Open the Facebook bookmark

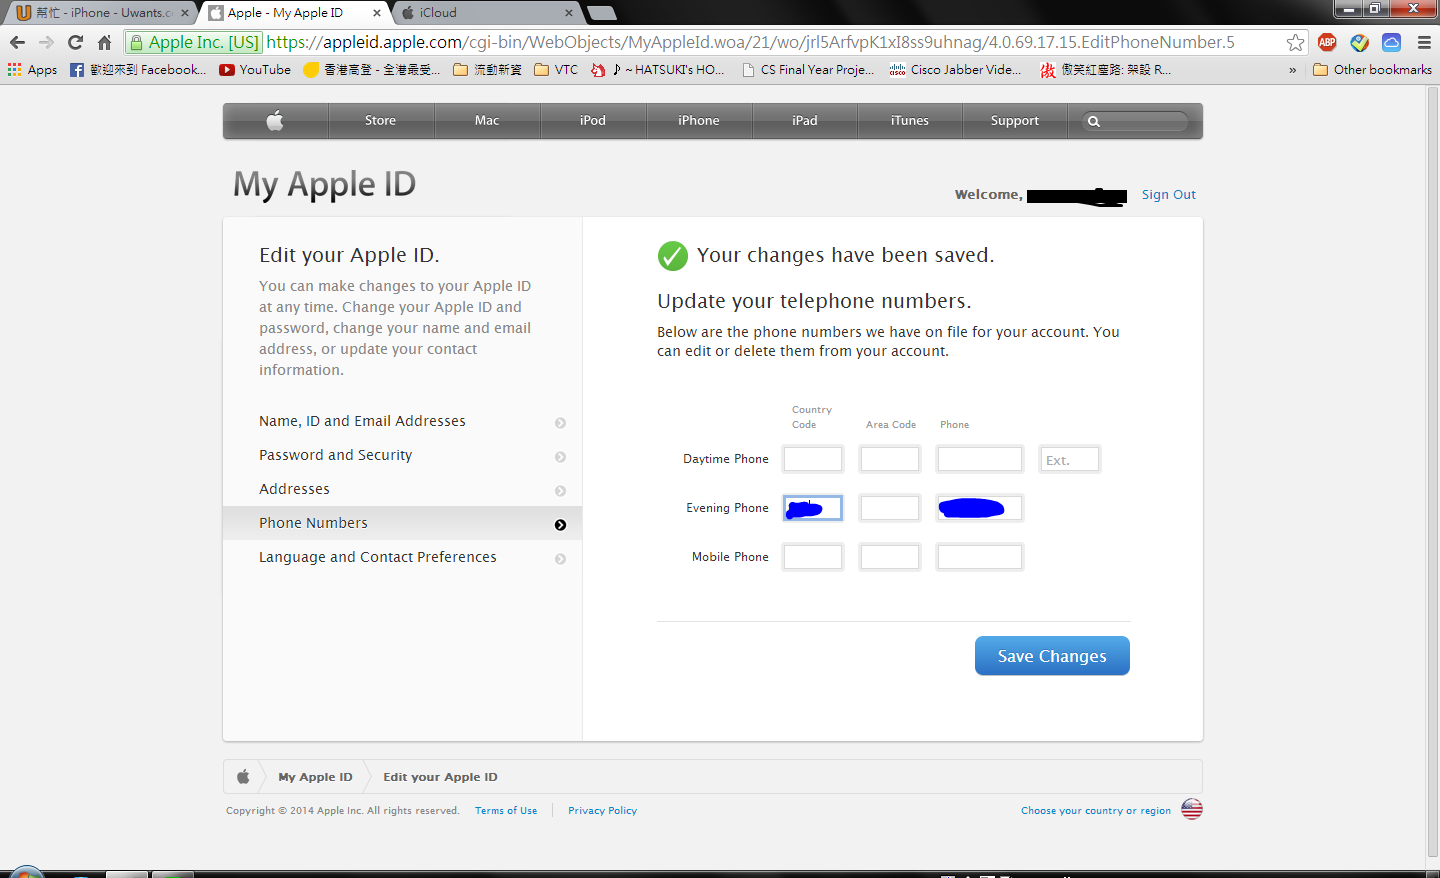(x=138, y=69)
